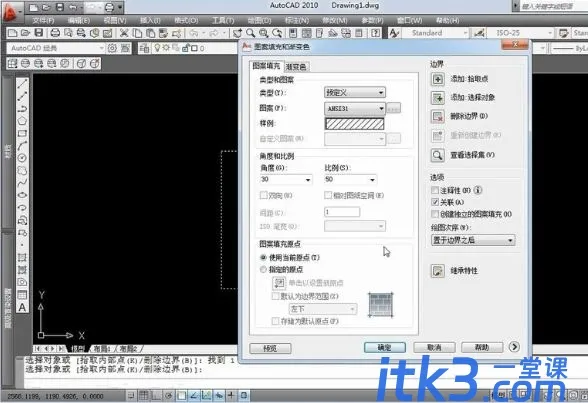The height and width of the screenshot is (403, 588).
Task: Click the 删除边界 (Remove boundaries) icon button
Action: pyautogui.click(x=438, y=117)
